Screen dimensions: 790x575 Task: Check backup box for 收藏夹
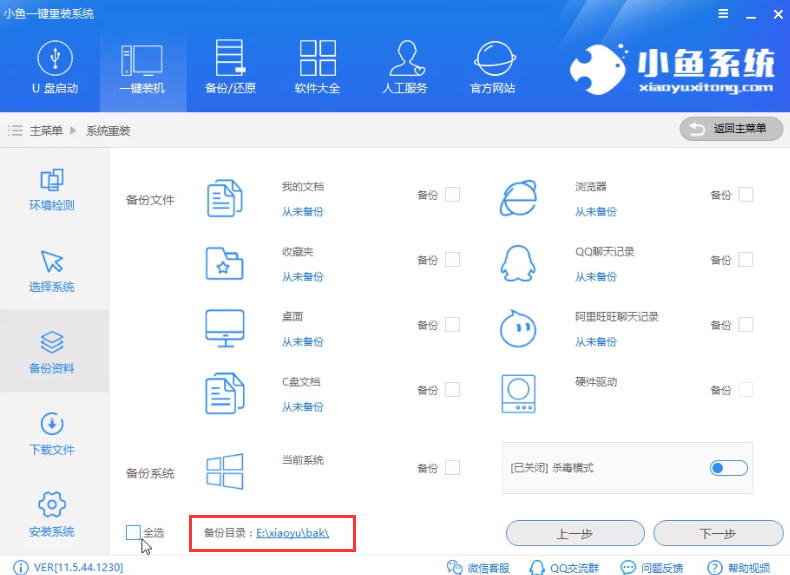(452, 260)
